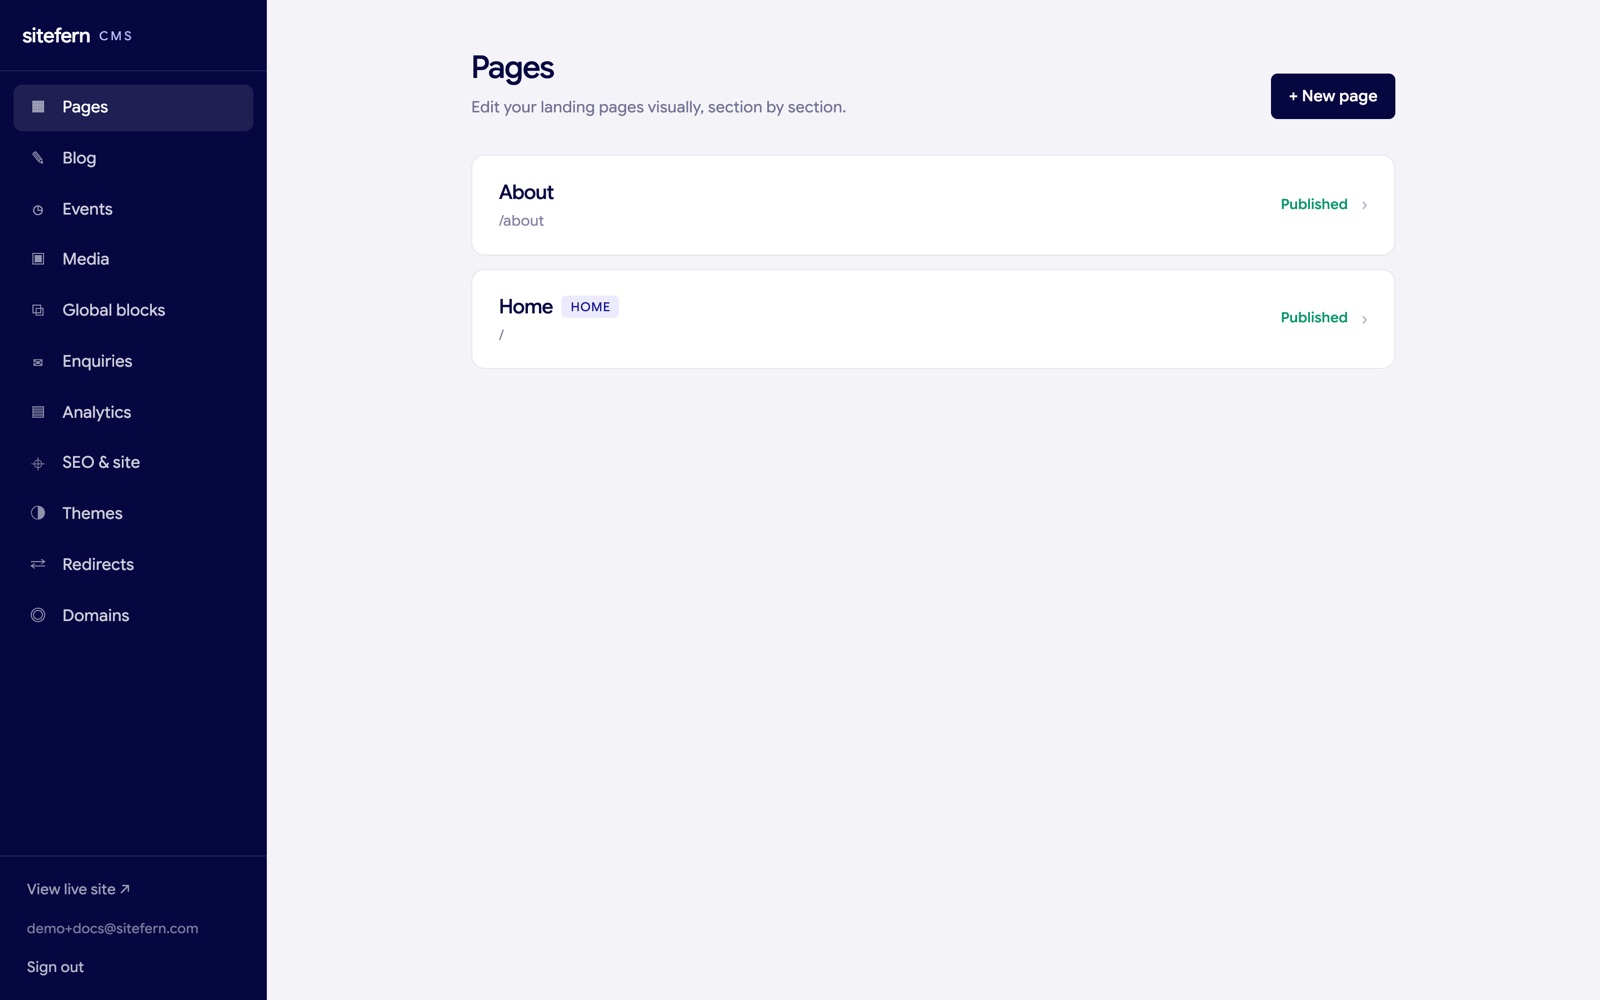This screenshot has width=1600, height=1000.
Task: Click the Media image icon
Action: [x=38, y=259]
